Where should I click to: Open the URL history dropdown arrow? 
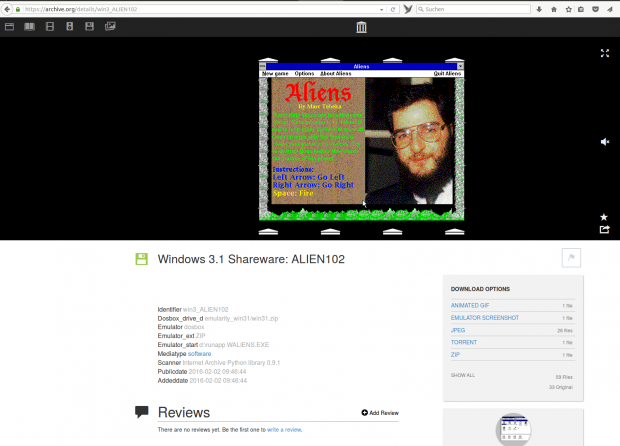(382, 9)
